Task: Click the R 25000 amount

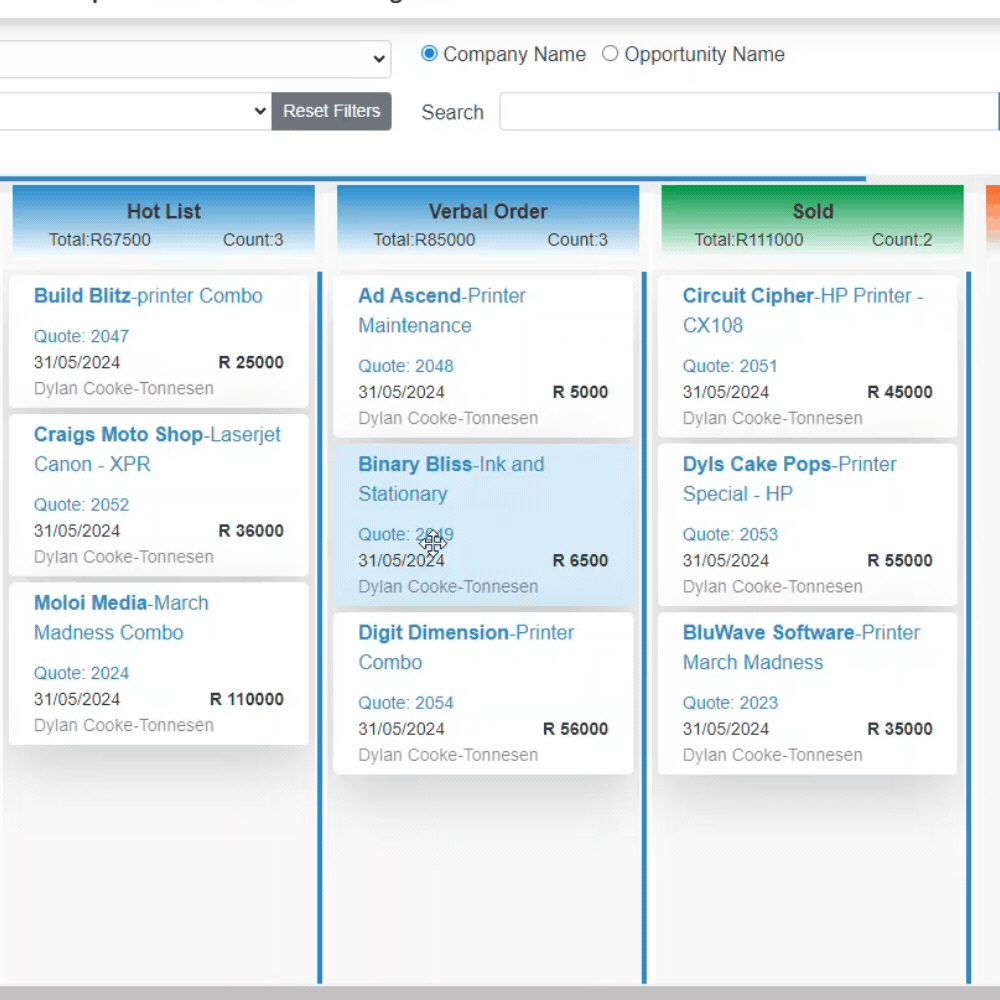Action: (251, 362)
